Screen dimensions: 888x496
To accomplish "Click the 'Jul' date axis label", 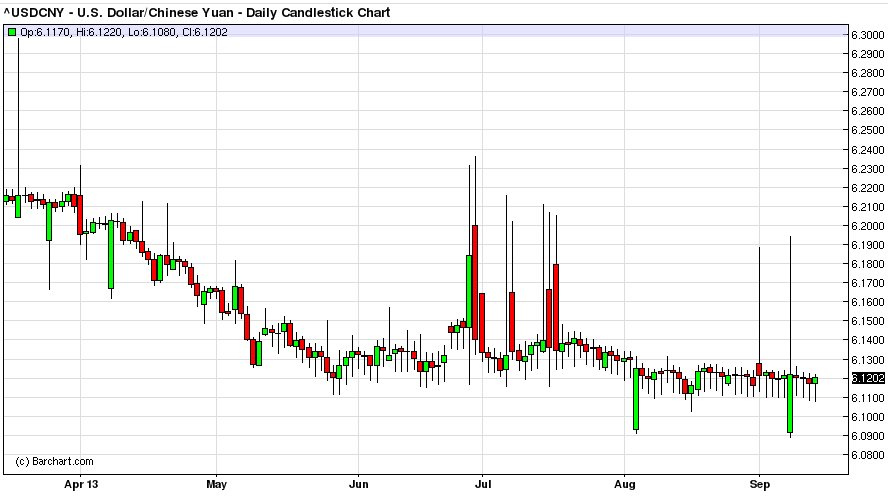I will click(483, 484).
